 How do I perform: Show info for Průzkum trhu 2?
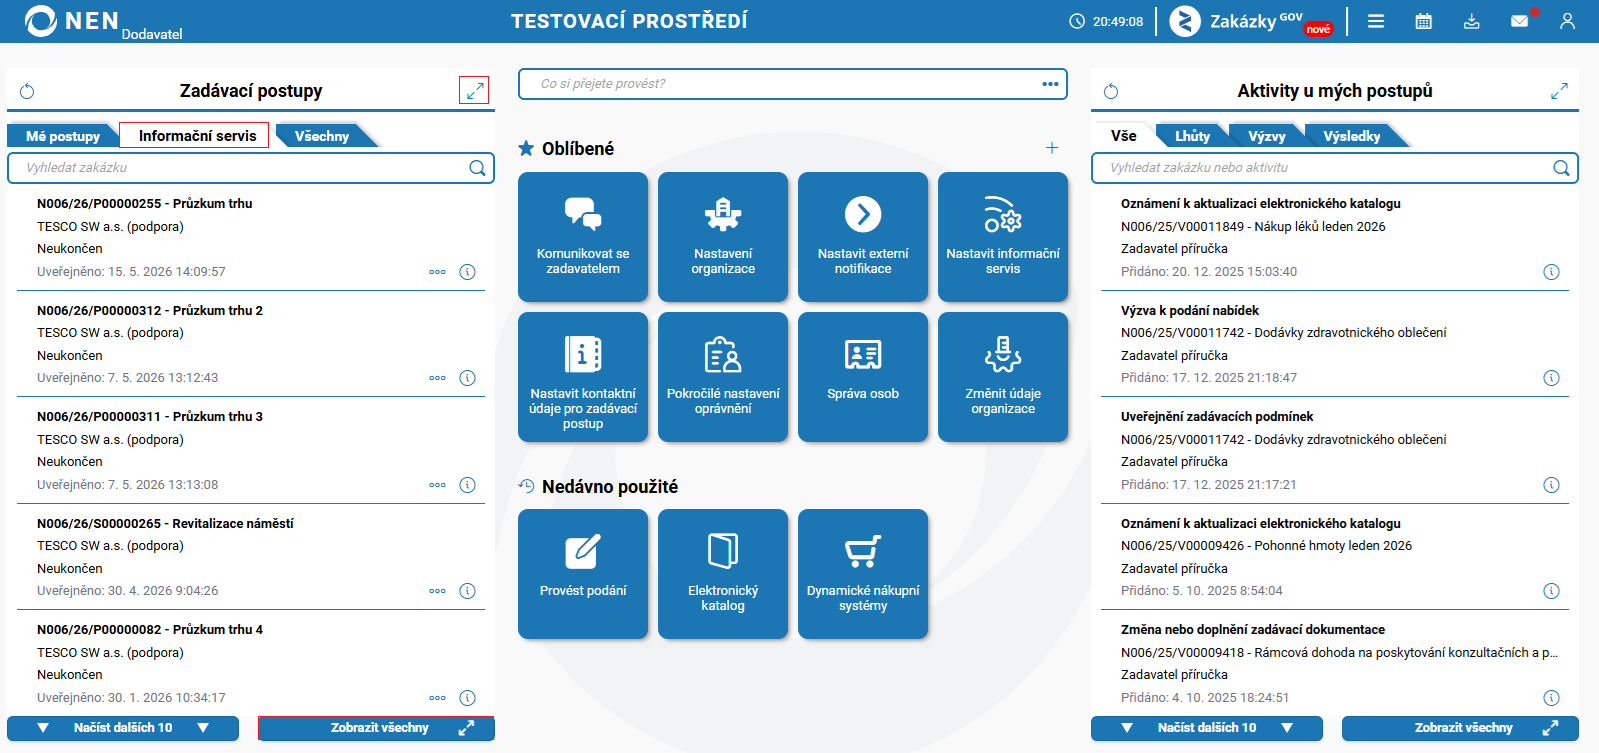click(467, 378)
